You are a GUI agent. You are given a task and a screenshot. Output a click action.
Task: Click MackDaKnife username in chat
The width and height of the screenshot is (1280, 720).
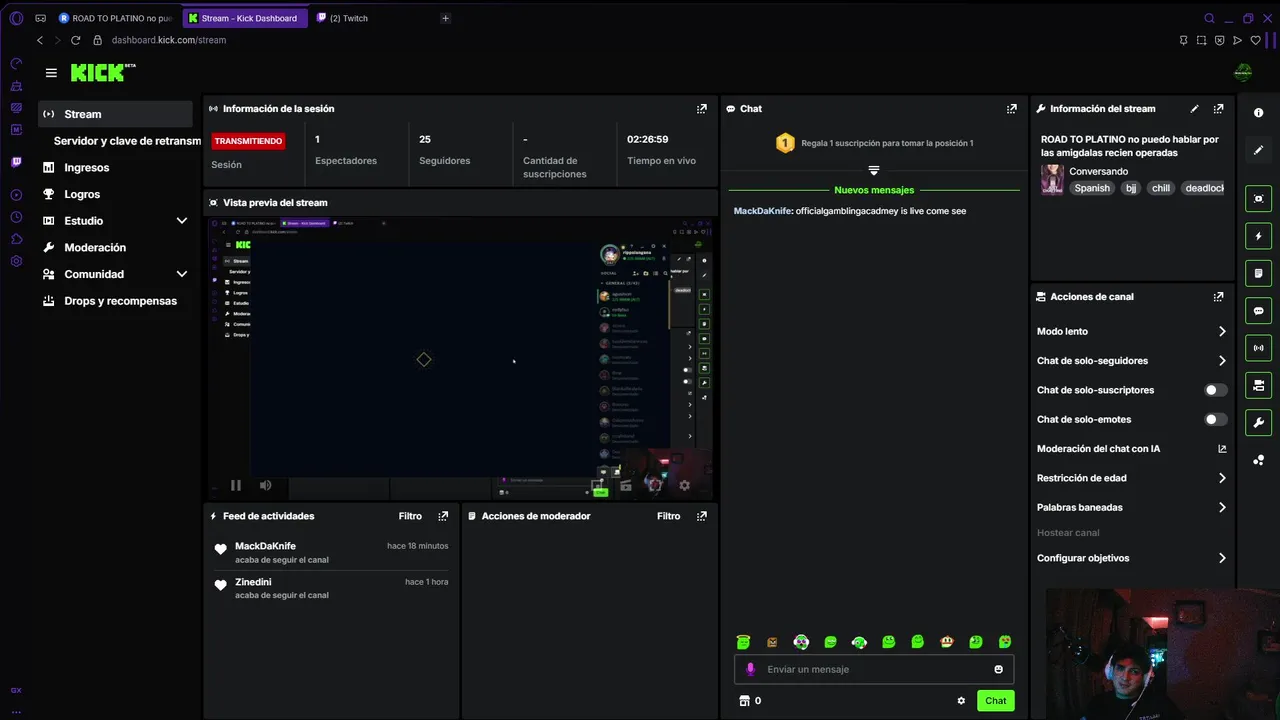[763, 211]
